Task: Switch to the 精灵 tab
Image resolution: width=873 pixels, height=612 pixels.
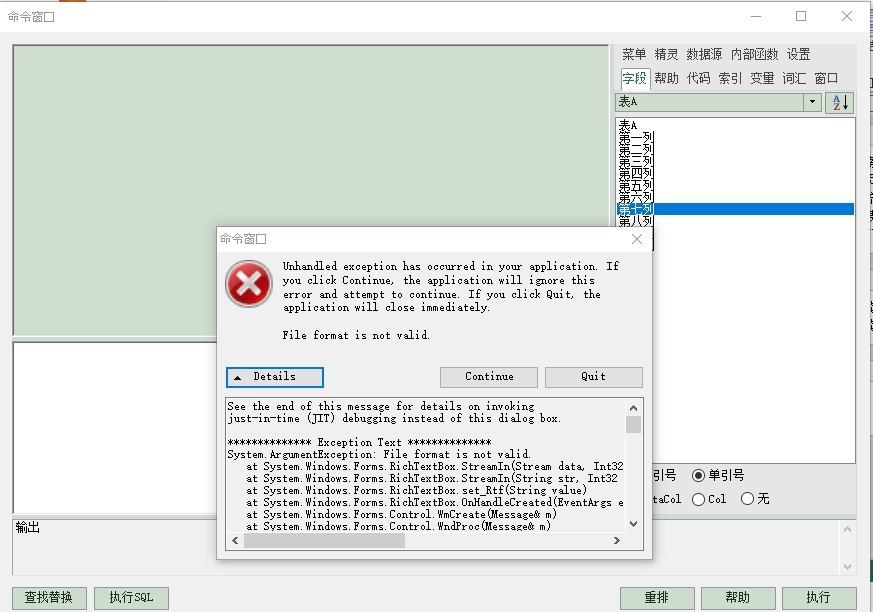Action: (x=666, y=54)
